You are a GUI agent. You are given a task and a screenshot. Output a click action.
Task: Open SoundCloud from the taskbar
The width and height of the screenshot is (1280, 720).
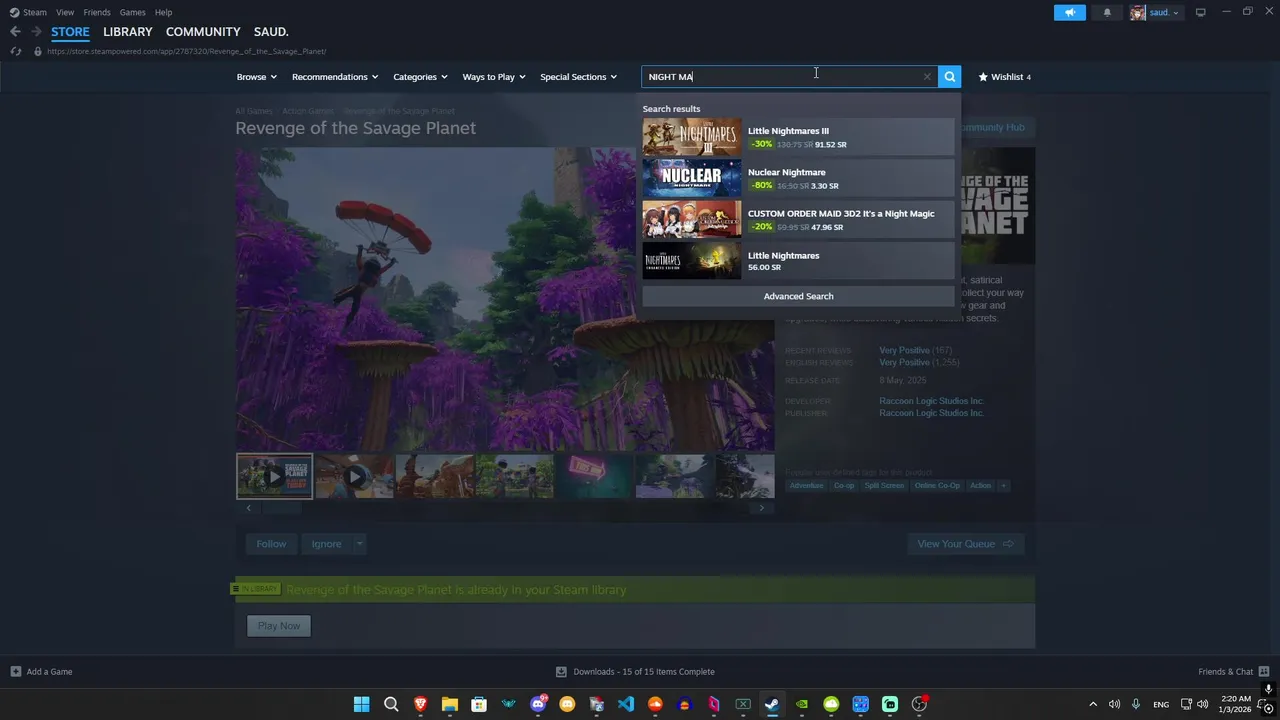[x=655, y=704]
